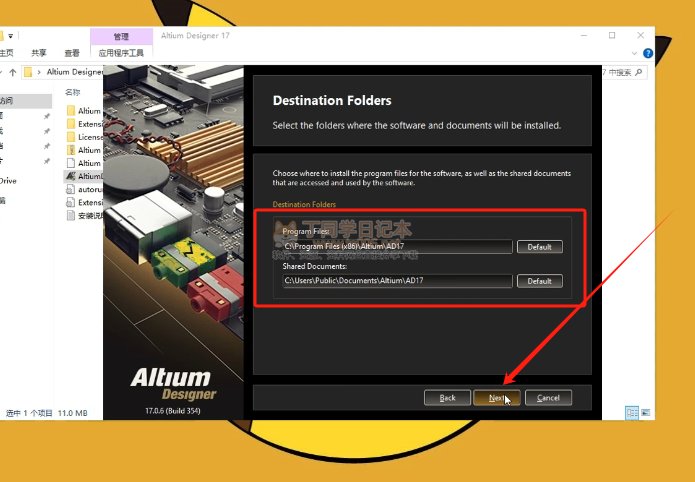Open the quick access toolbar dropdown arrow
This screenshot has width=695, height=482.
tap(11, 36)
